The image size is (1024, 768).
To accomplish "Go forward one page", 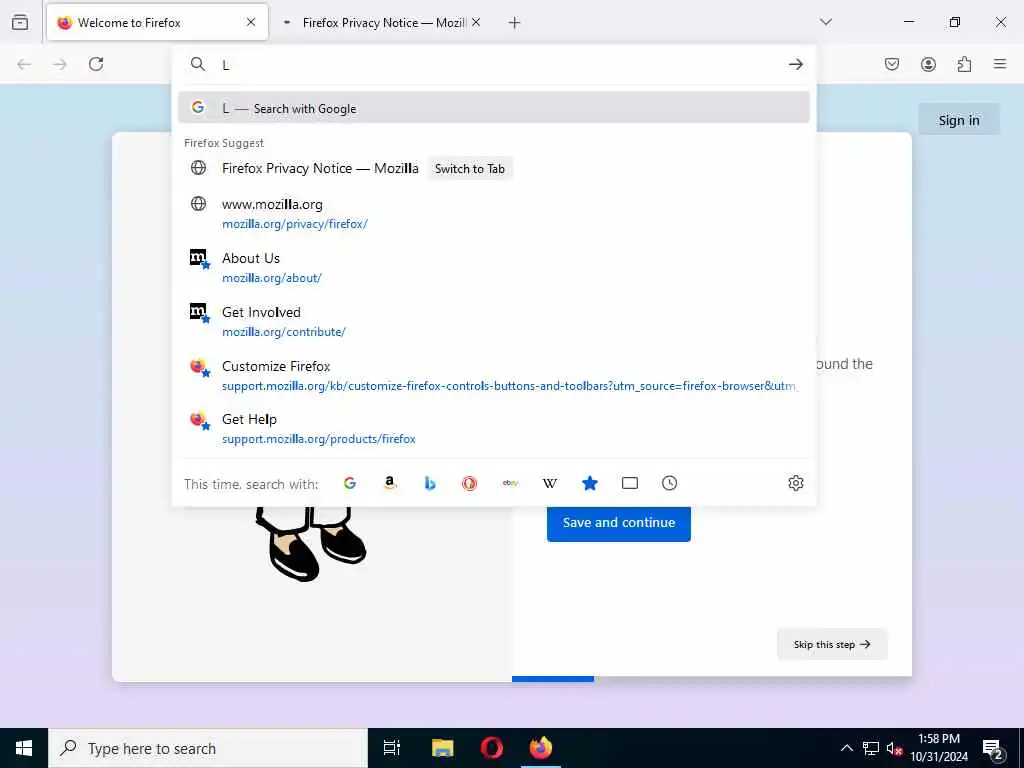I will (60, 64).
